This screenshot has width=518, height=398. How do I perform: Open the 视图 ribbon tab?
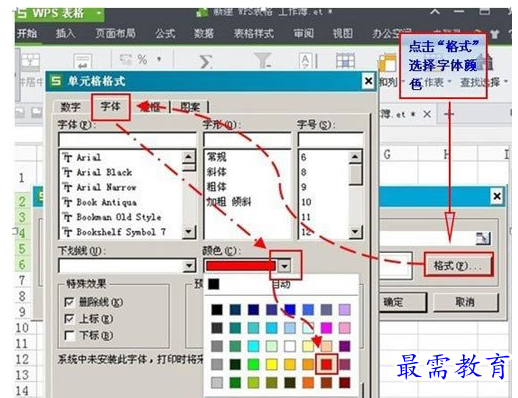pos(342,33)
